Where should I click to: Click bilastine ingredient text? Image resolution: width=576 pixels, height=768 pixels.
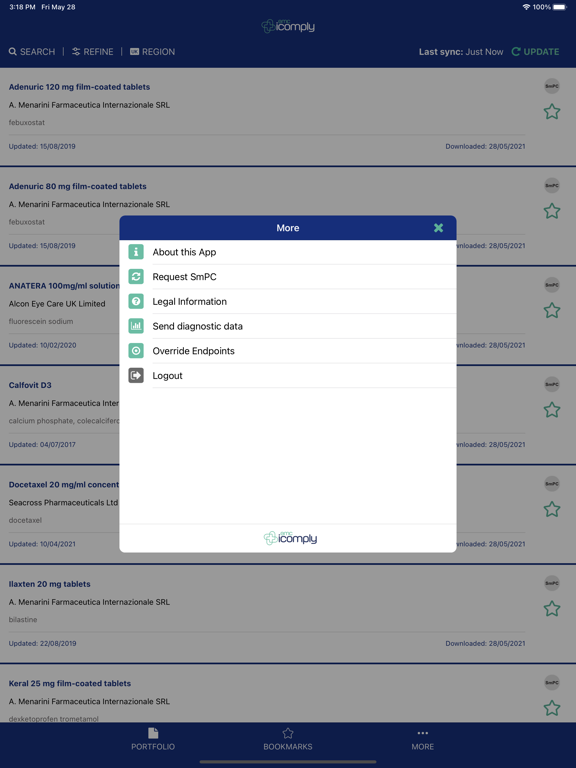[23, 620]
